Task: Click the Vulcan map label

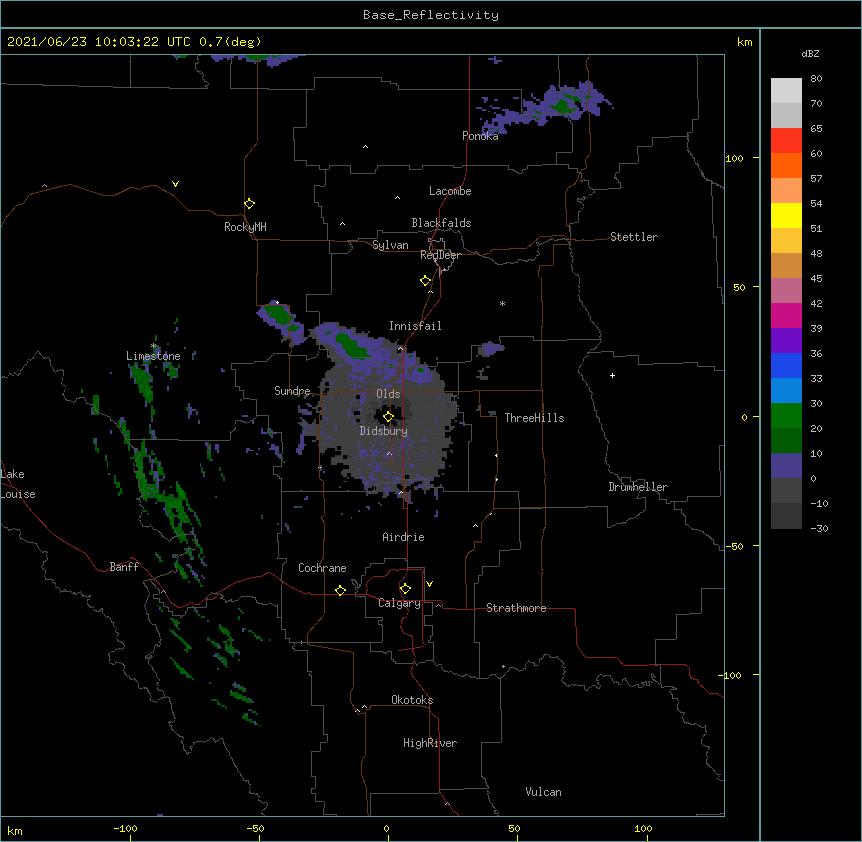Action: 543,792
